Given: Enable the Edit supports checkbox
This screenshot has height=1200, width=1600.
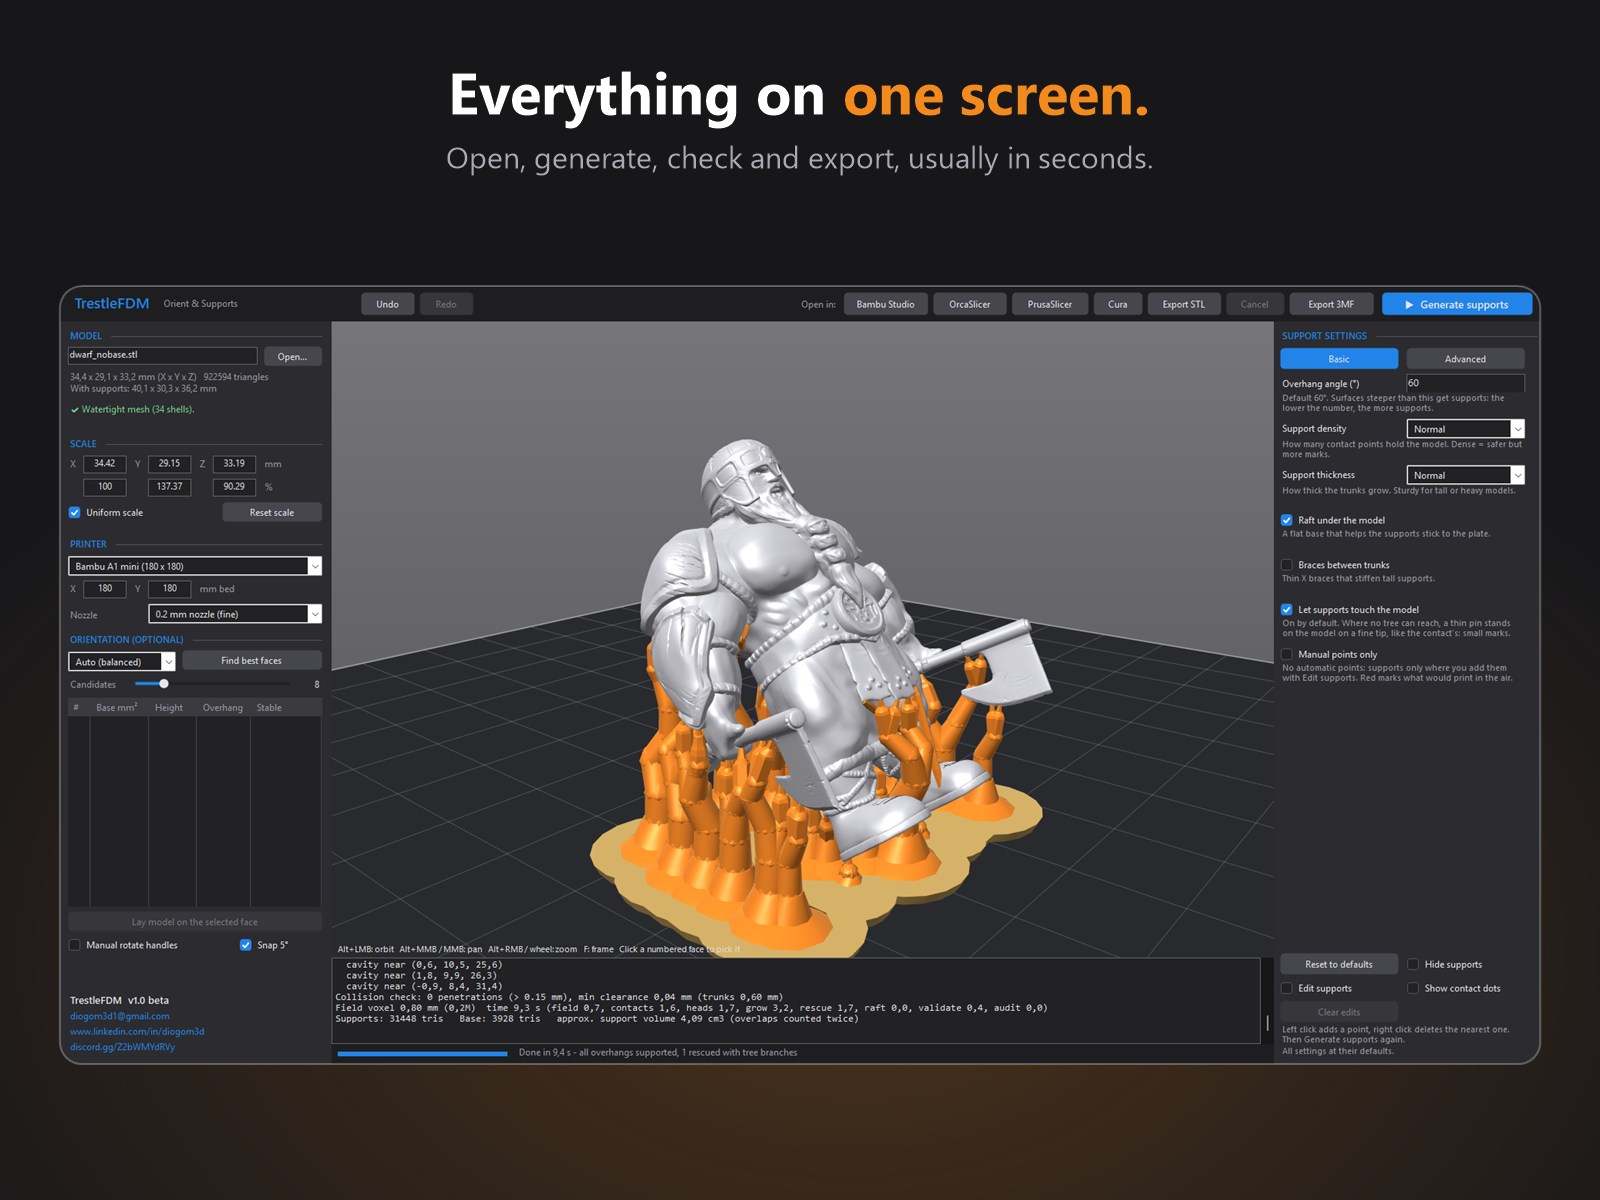Looking at the screenshot, I should point(1287,989).
